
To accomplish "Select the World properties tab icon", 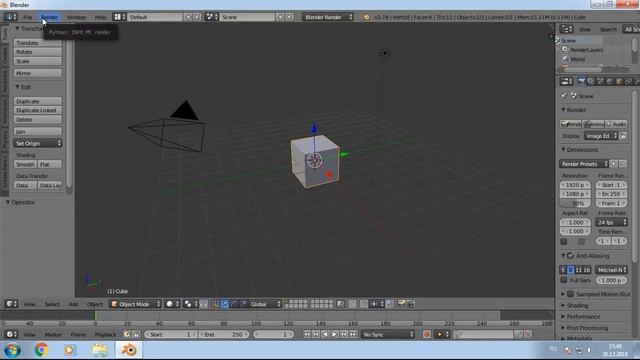I will pos(610,82).
